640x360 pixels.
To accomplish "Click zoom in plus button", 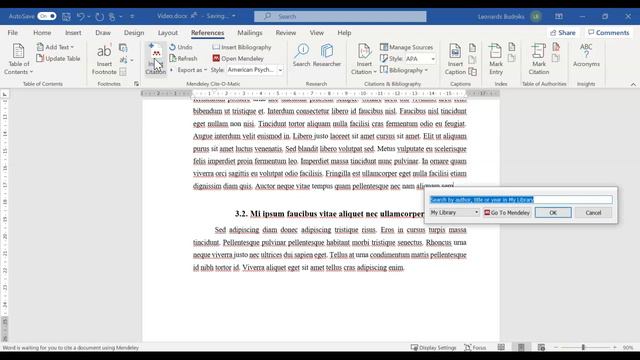I will click(x=615, y=347).
